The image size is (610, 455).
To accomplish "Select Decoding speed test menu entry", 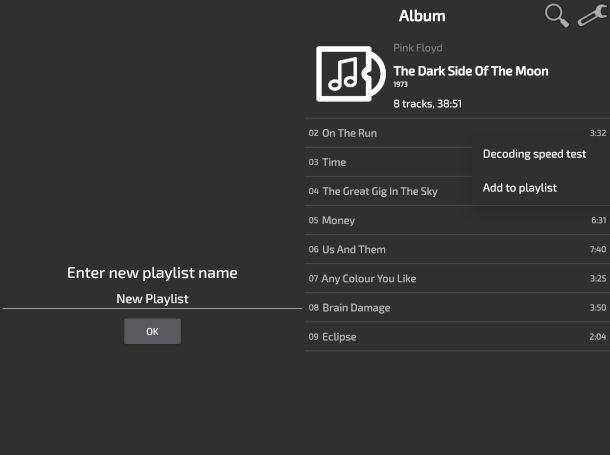I will pyautogui.click(x=534, y=154).
